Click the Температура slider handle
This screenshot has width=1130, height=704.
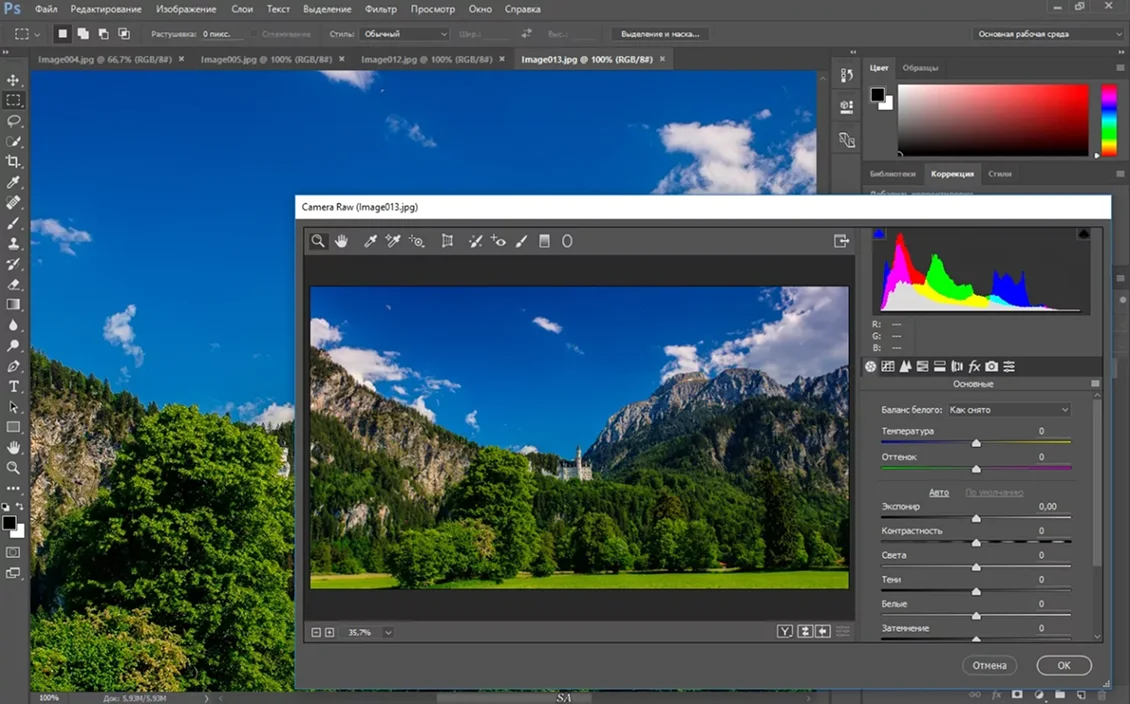point(976,443)
